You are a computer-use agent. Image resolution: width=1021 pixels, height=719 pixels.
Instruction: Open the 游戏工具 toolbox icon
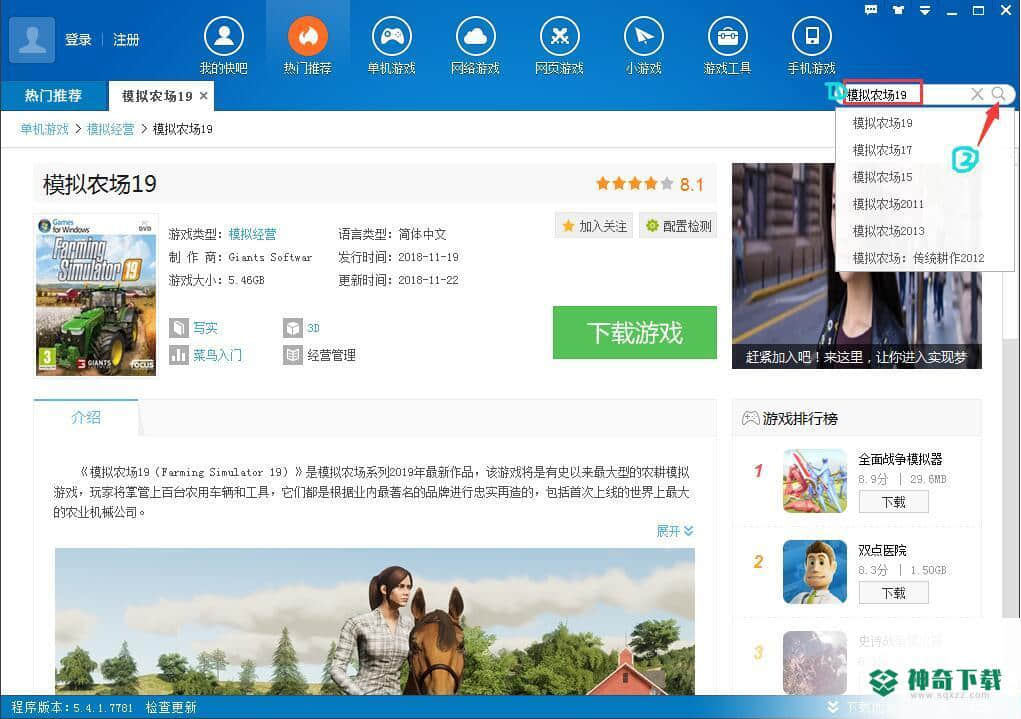click(727, 36)
